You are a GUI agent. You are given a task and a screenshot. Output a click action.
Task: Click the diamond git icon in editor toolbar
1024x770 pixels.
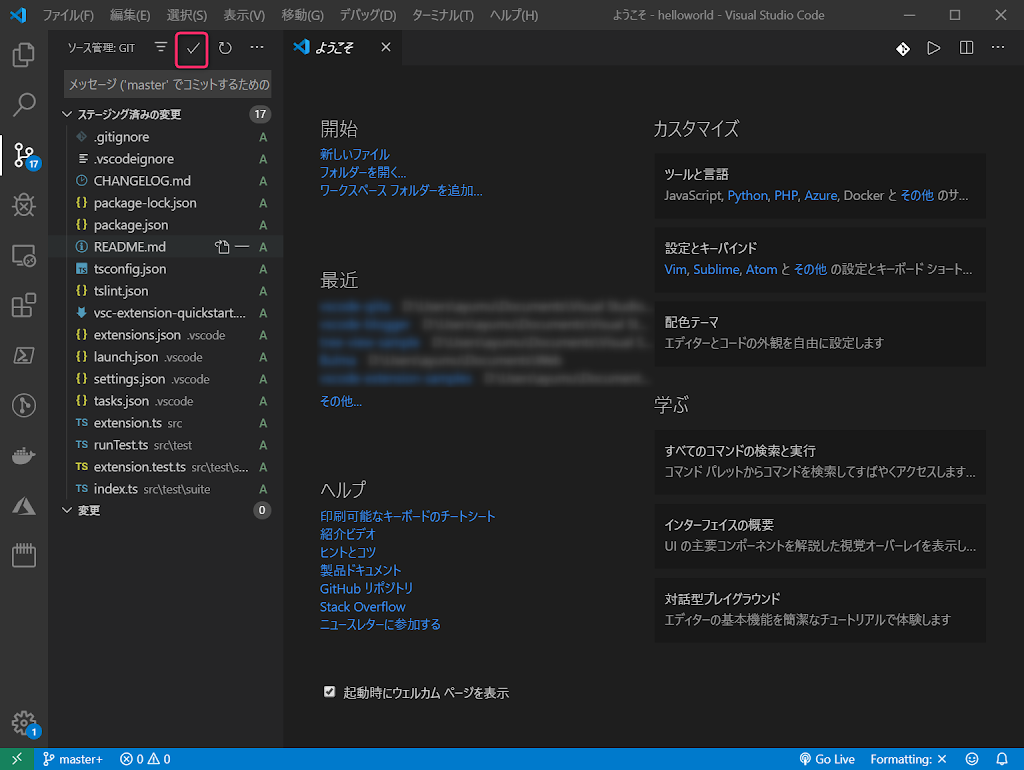click(x=903, y=48)
